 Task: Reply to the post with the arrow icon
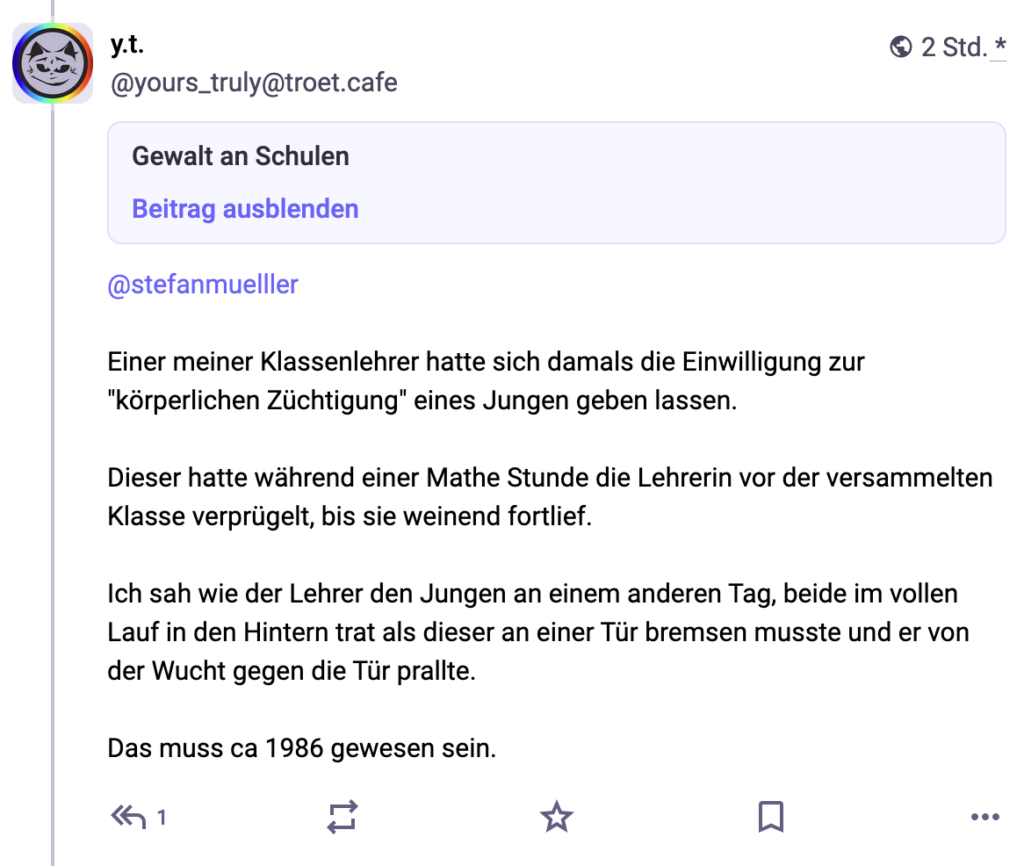128,817
